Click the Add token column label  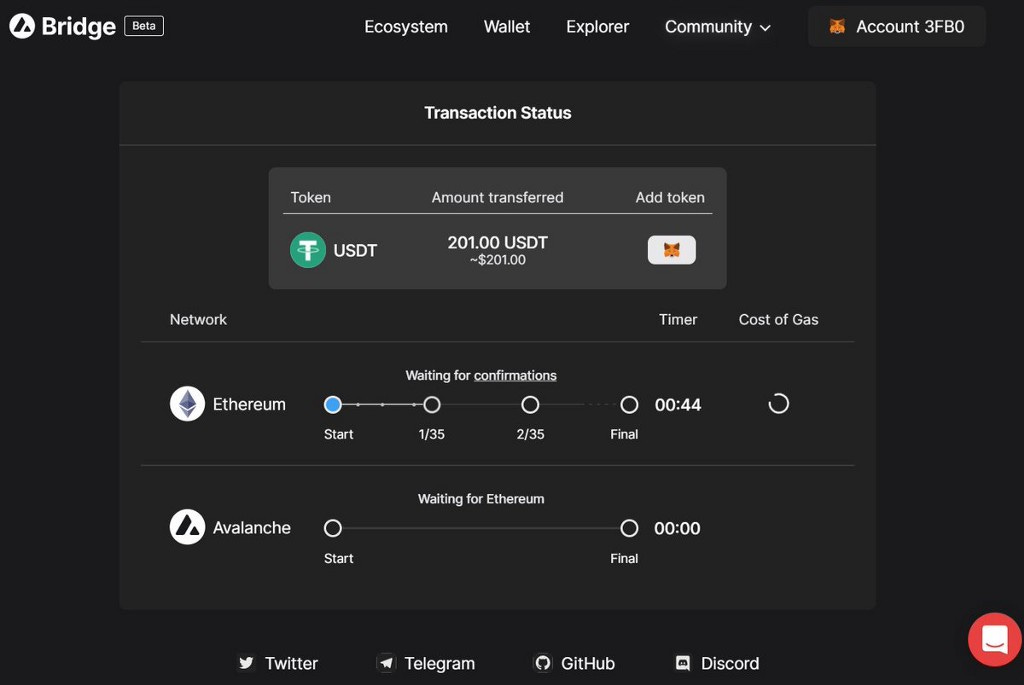pos(670,197)
